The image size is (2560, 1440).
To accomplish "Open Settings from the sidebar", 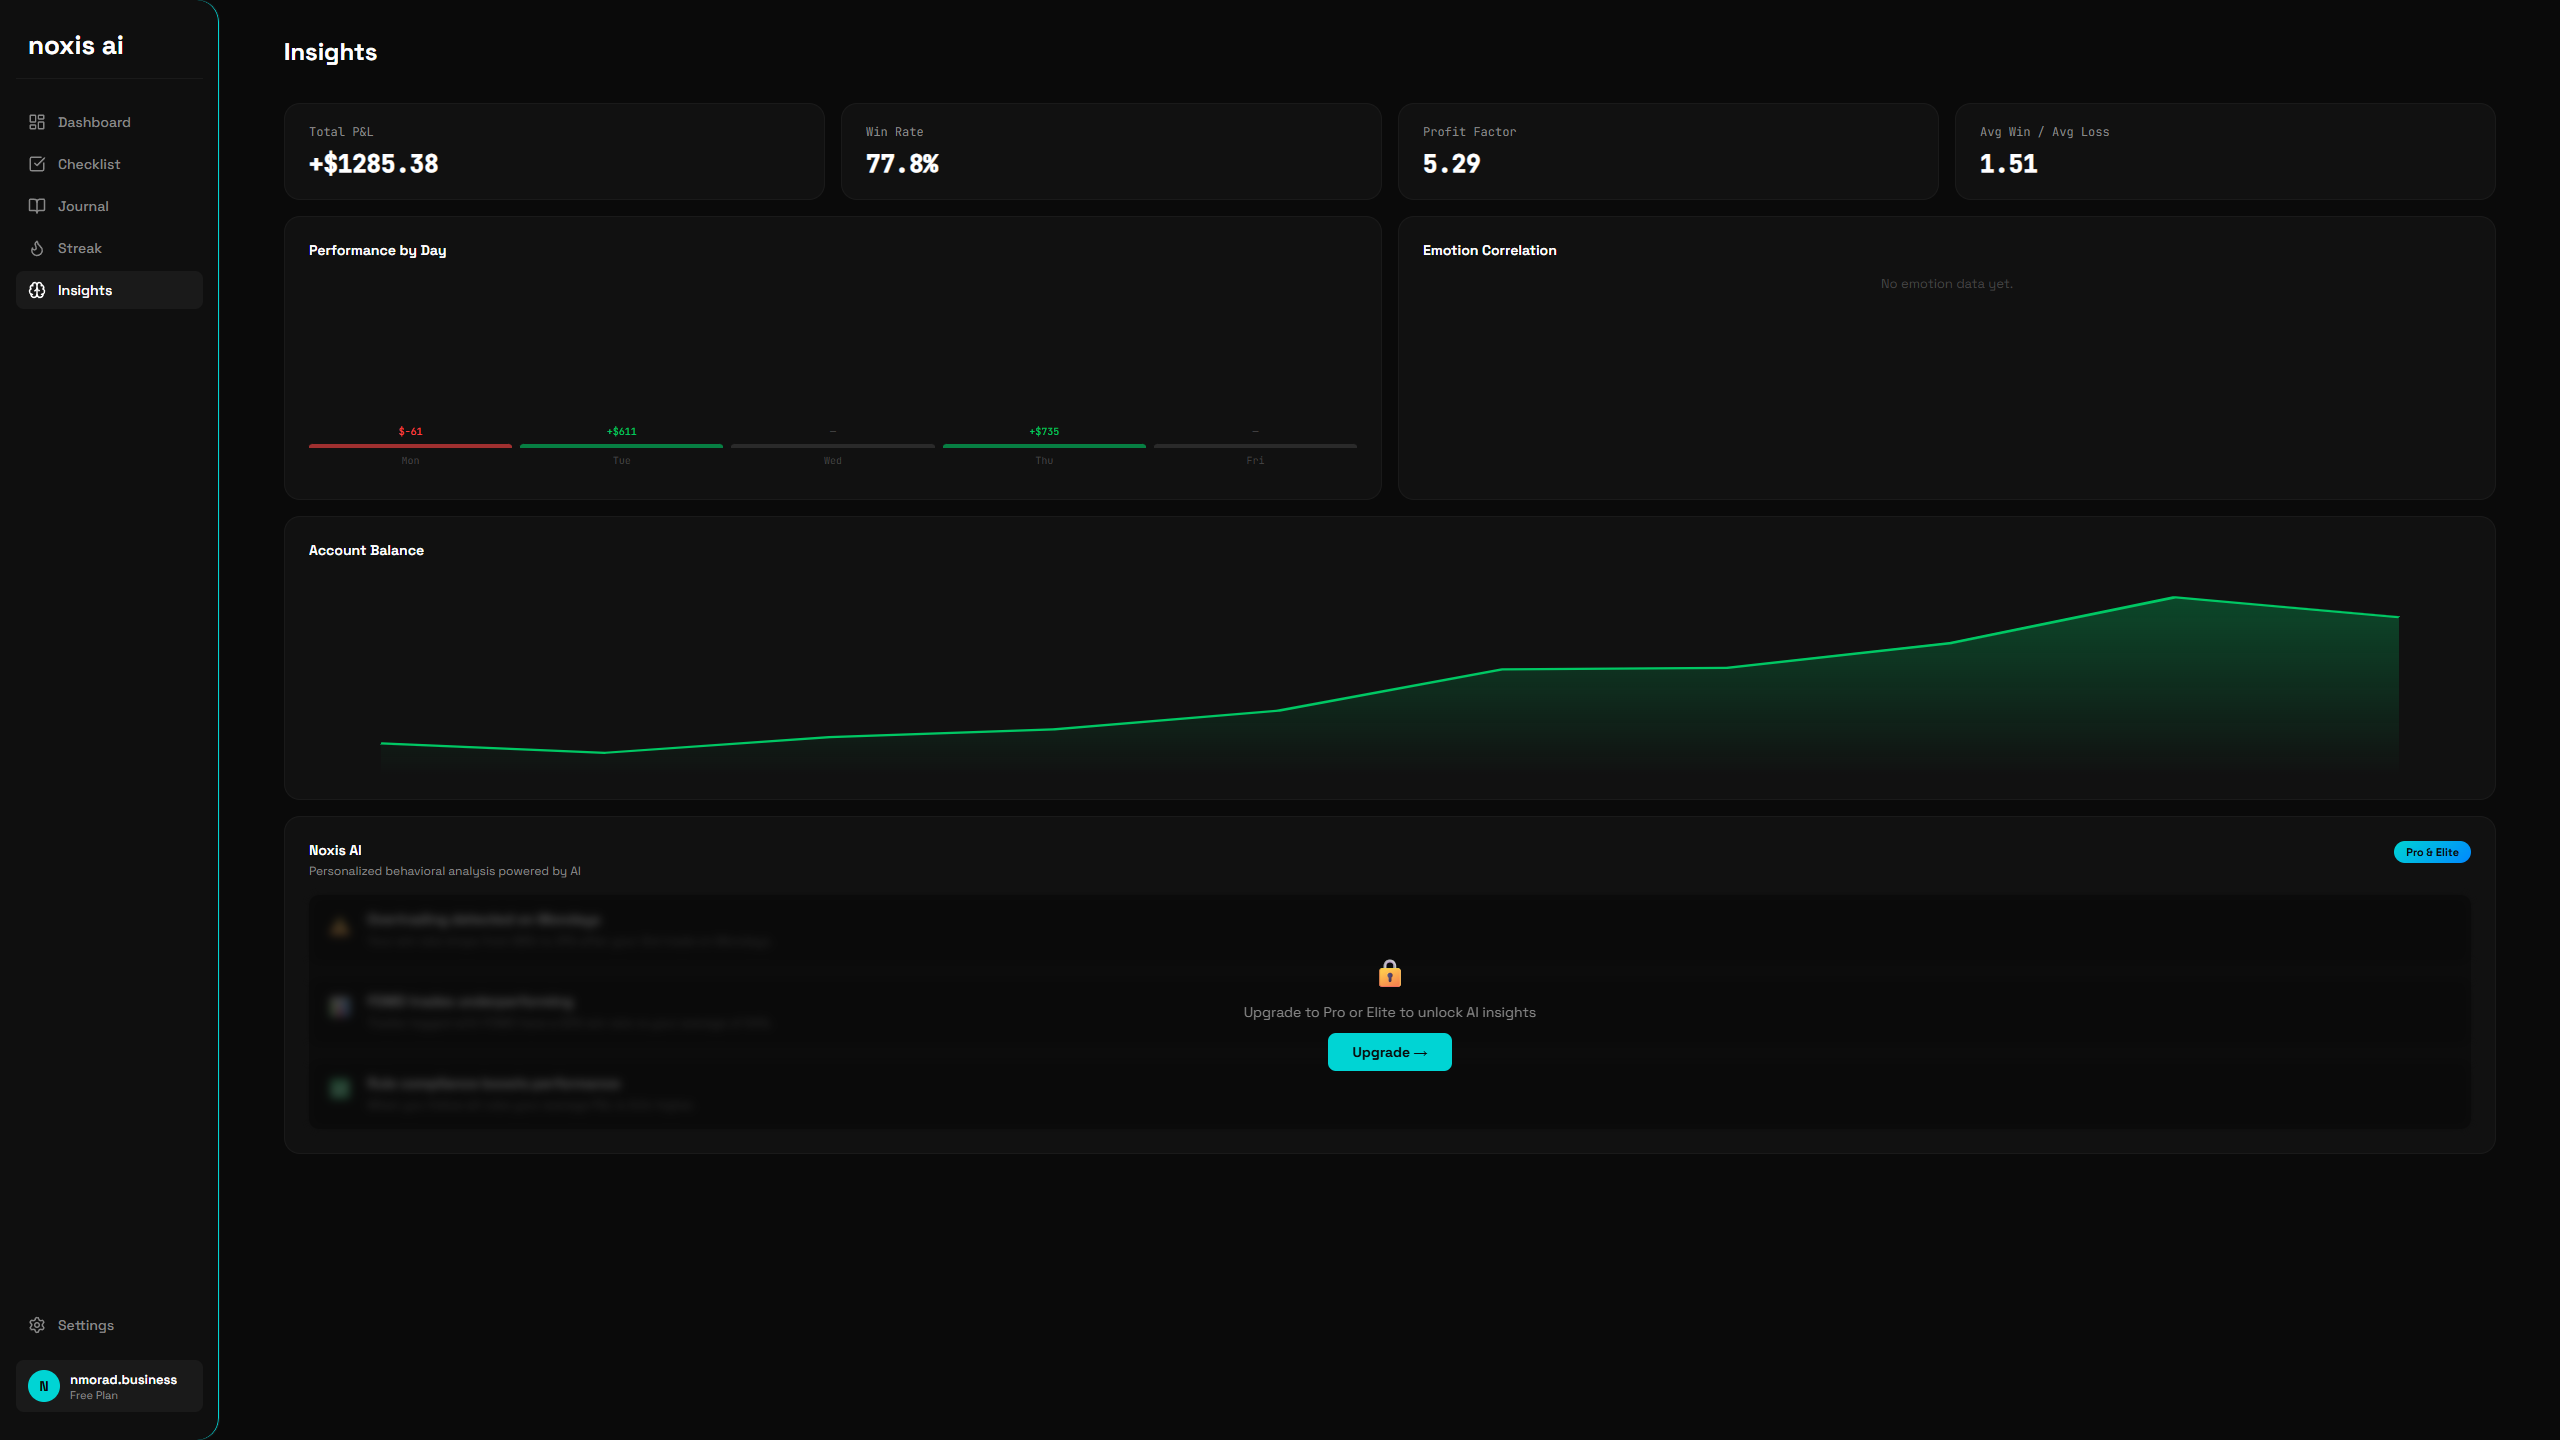I will [x=109, y=1325].
